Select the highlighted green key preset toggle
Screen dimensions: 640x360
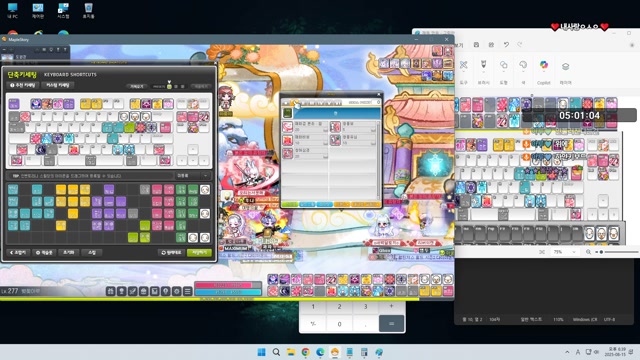[169, 87]
